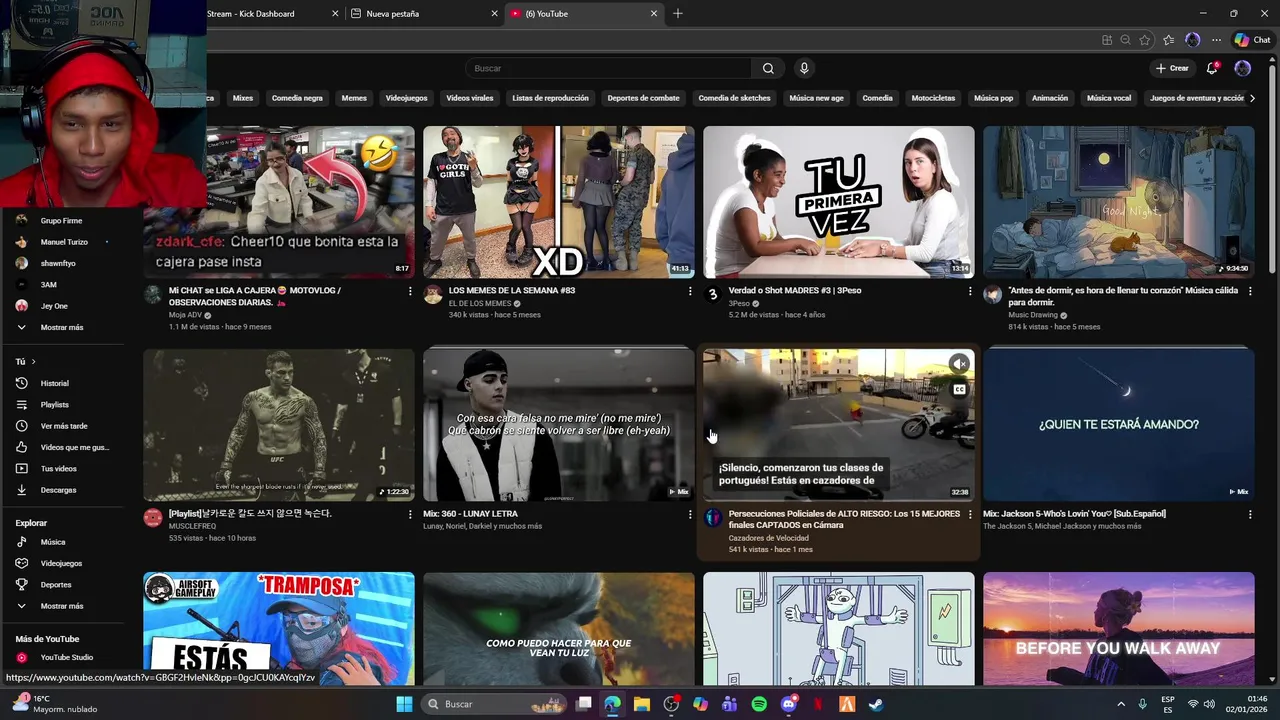Open Jey One subscription channel
Image resolution: width=1280 pixels, height=720 pixels.
tap(64, 306)
